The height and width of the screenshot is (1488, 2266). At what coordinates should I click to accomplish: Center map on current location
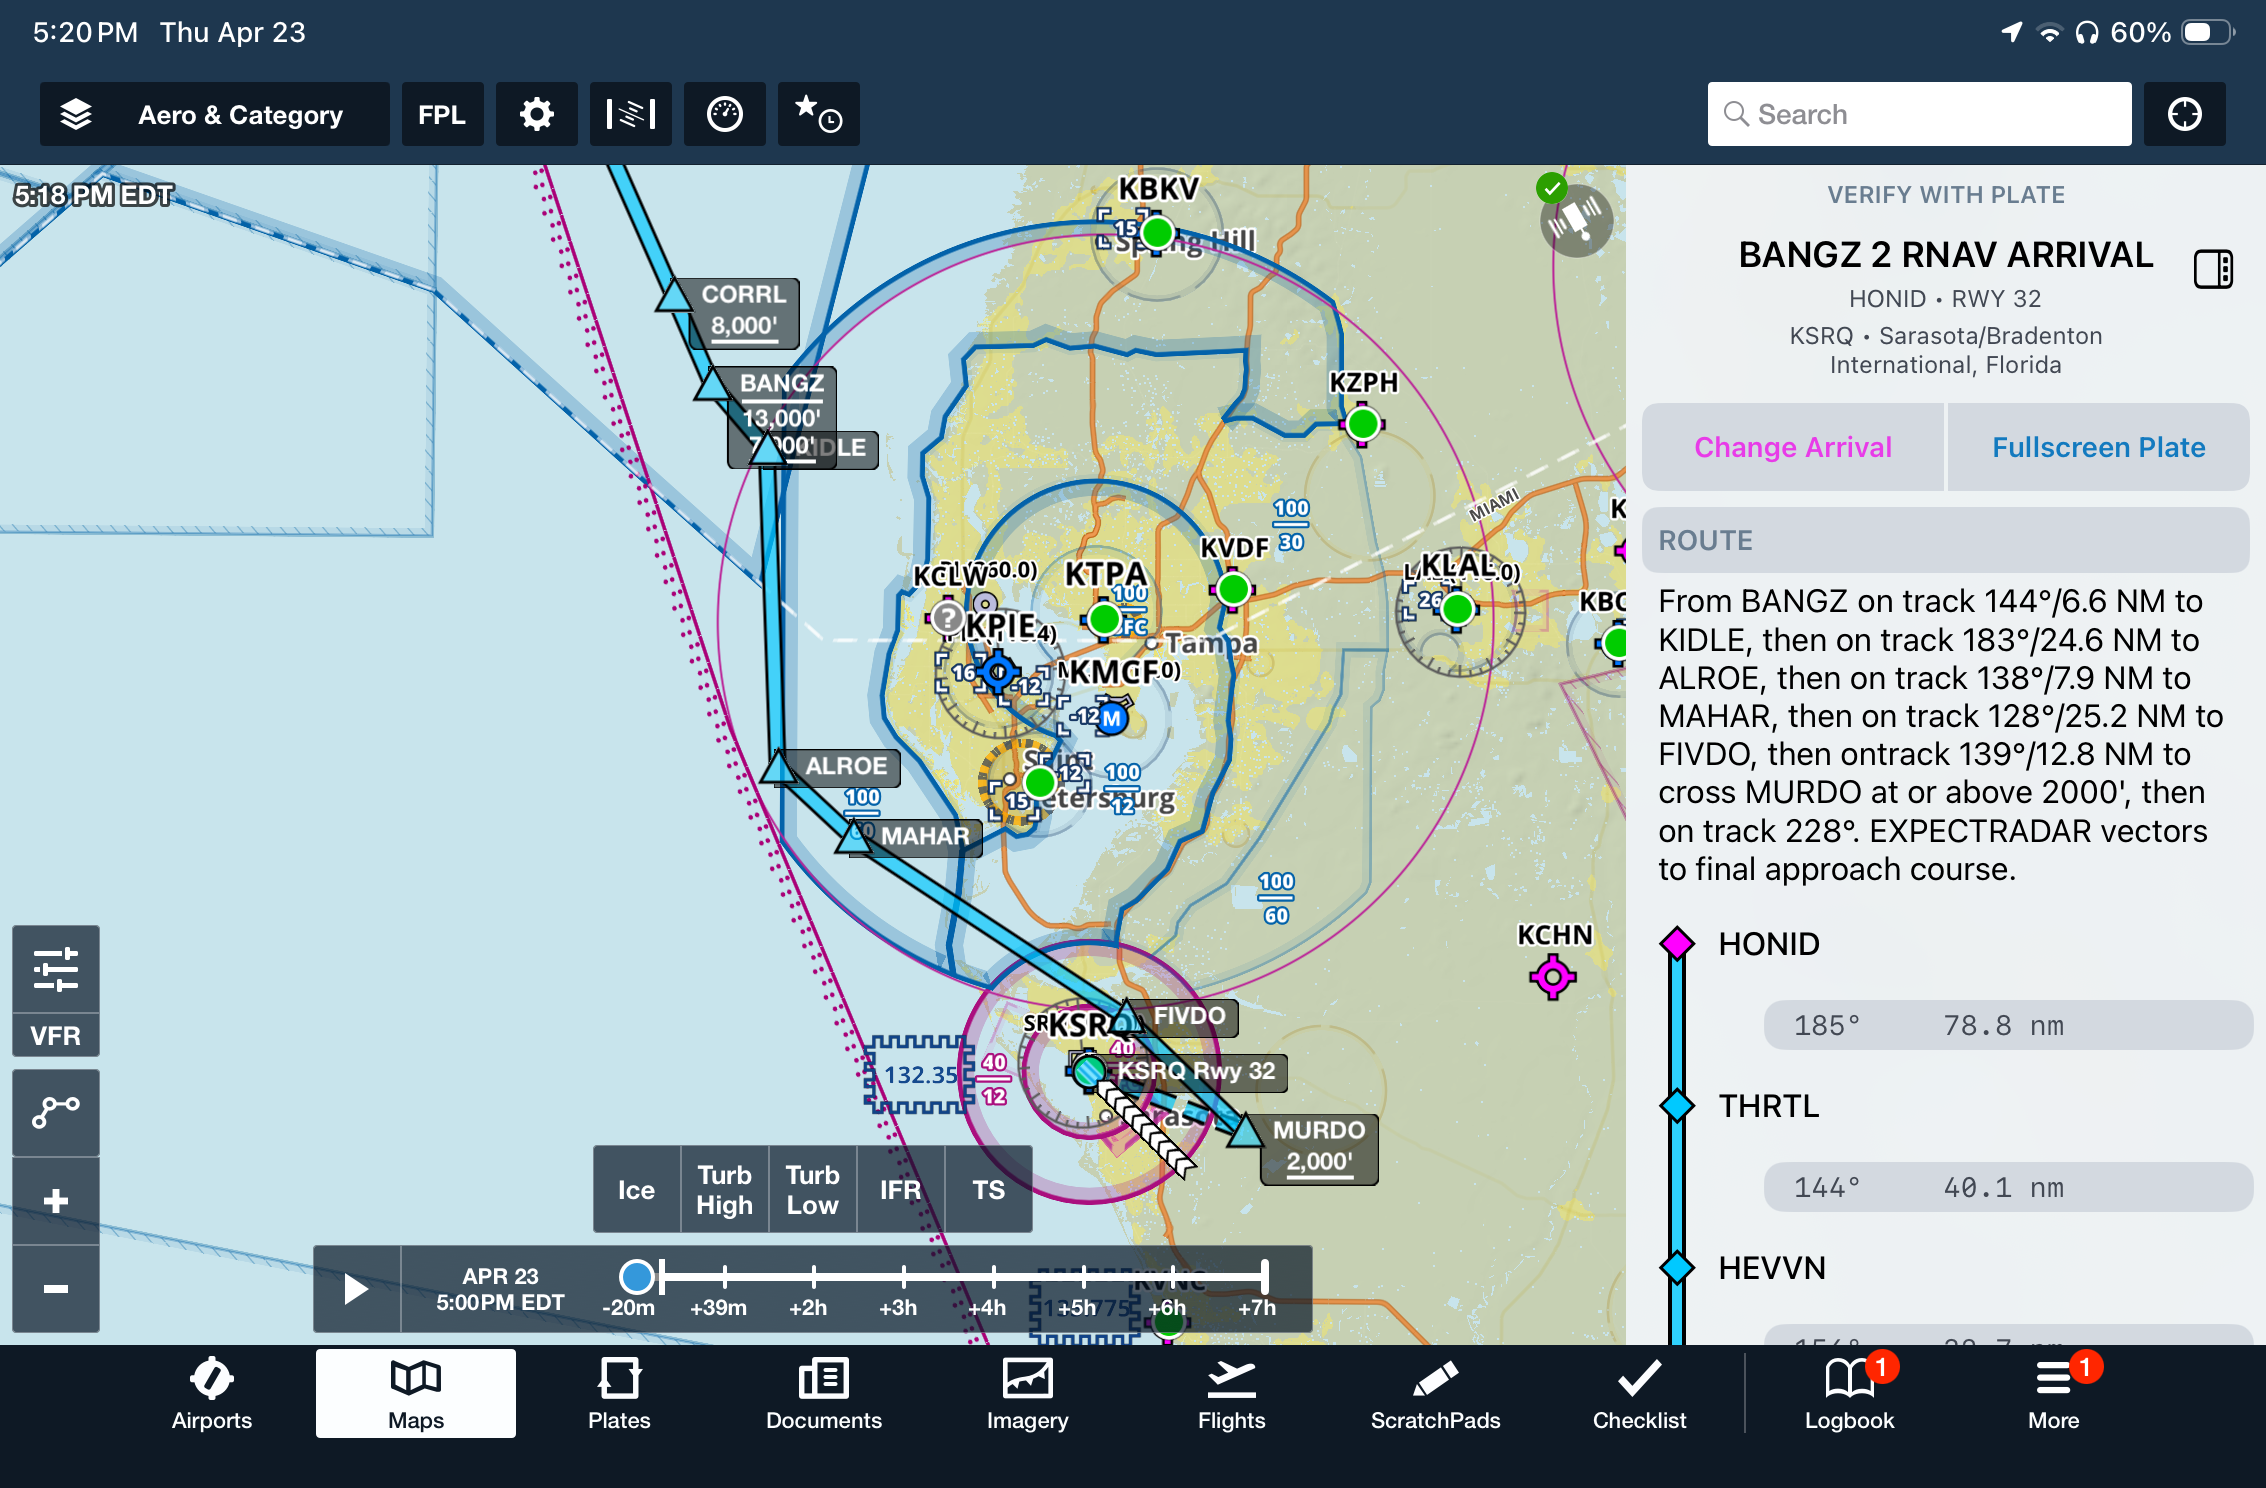point(2184,114)
